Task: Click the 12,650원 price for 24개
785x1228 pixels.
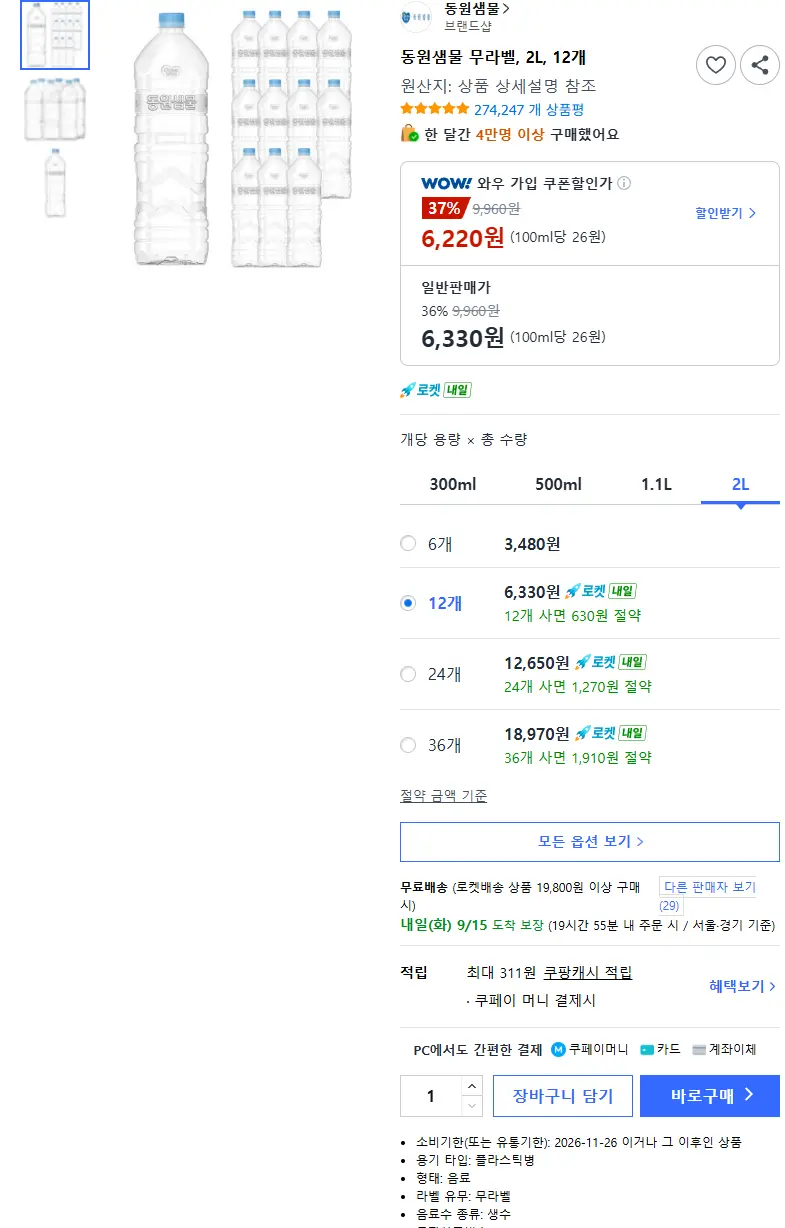Action: pyautogui.click(x=537, y=662)
